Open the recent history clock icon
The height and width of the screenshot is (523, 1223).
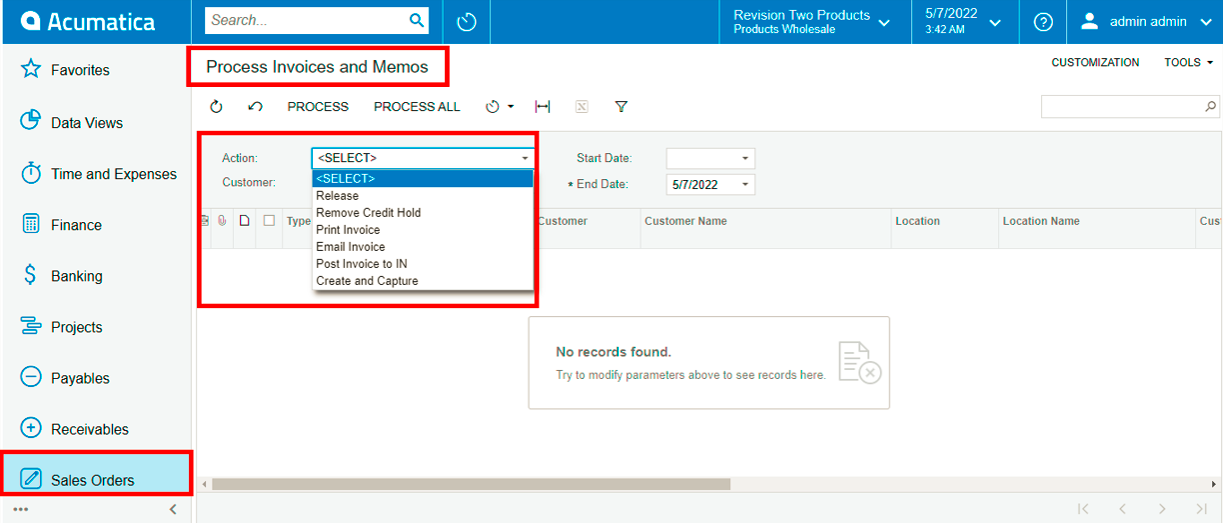(x=466, y=21)
